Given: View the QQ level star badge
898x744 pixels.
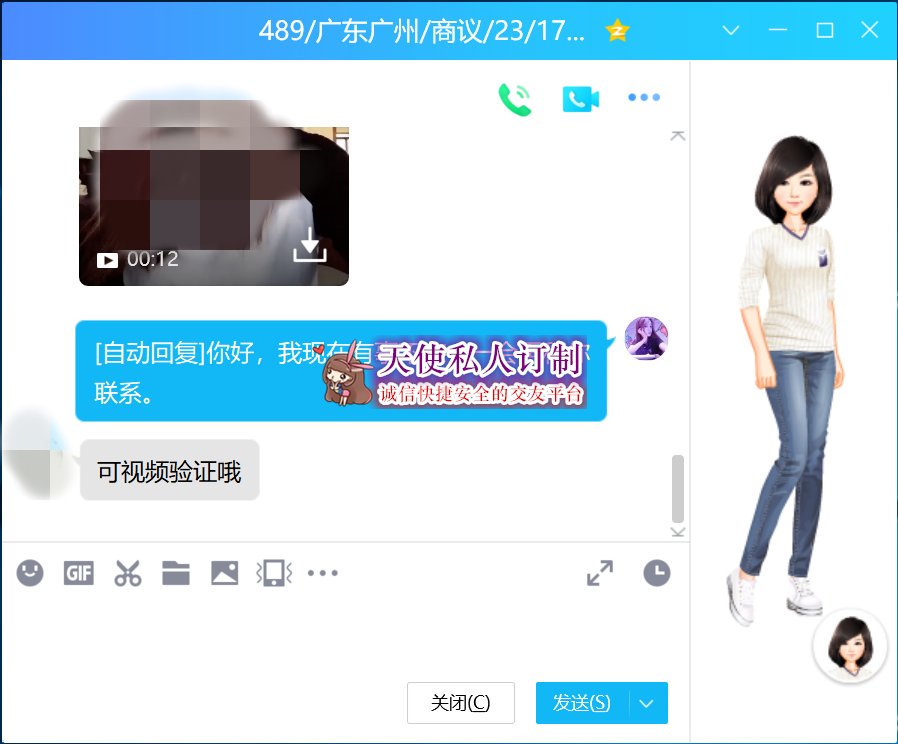Looking at the screenshot, I should (617, 30).
